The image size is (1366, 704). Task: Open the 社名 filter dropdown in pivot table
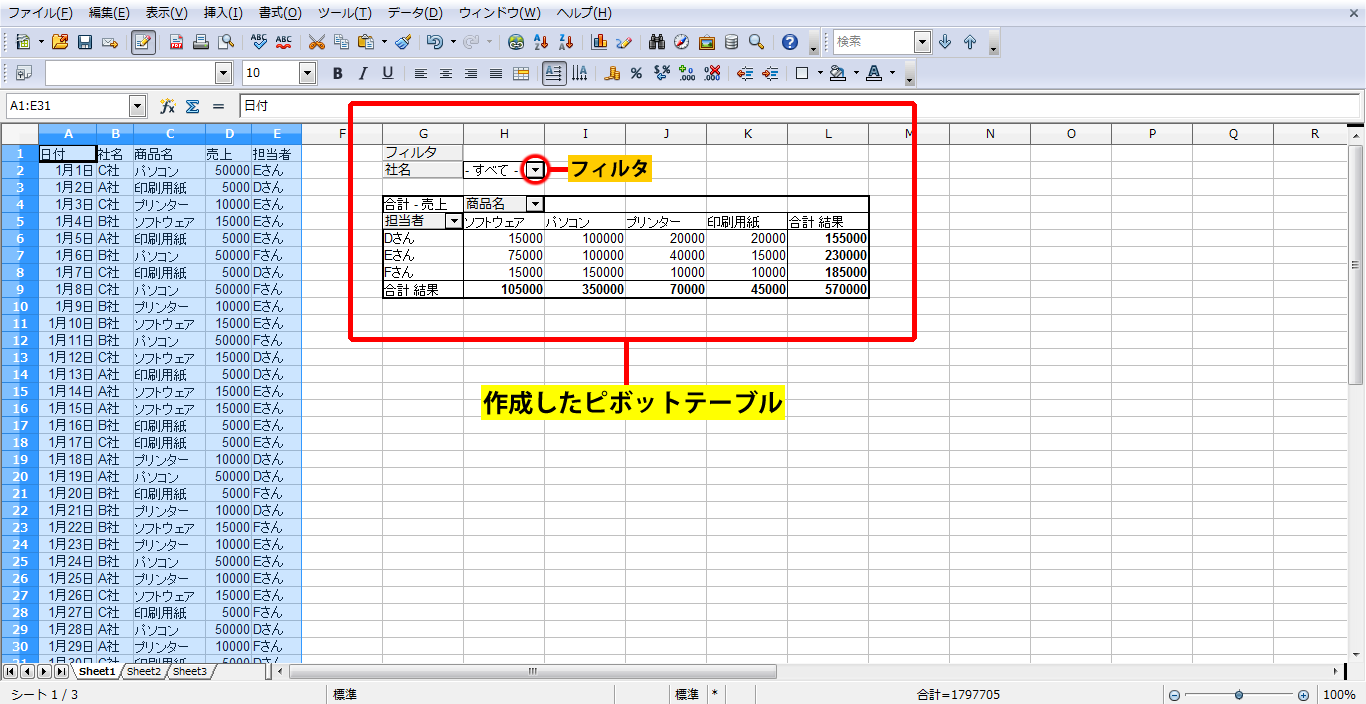coord(536,170)
